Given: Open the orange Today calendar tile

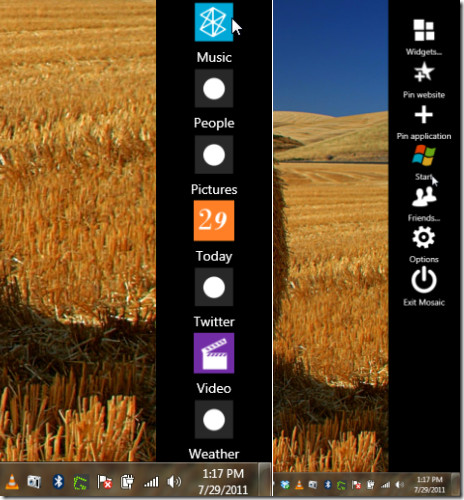Looking at the screenshot, I should pos(214,221).
